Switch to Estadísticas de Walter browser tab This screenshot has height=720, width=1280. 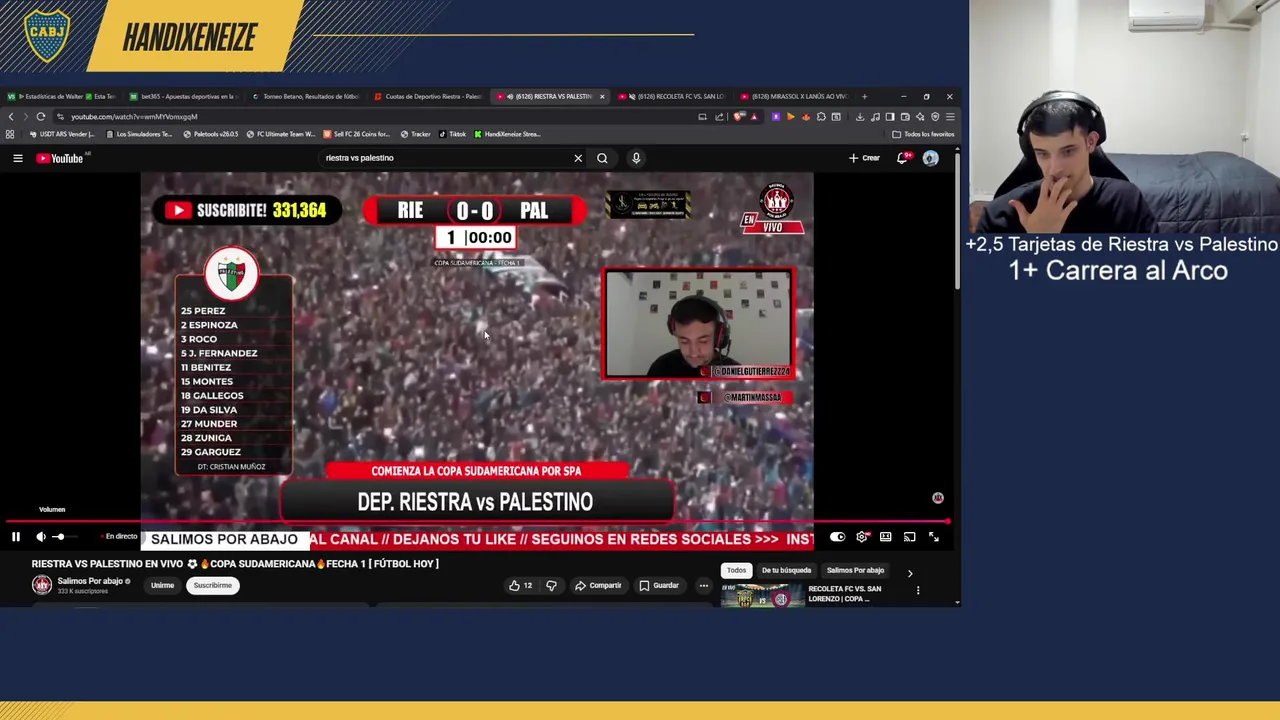coord(63,96)
